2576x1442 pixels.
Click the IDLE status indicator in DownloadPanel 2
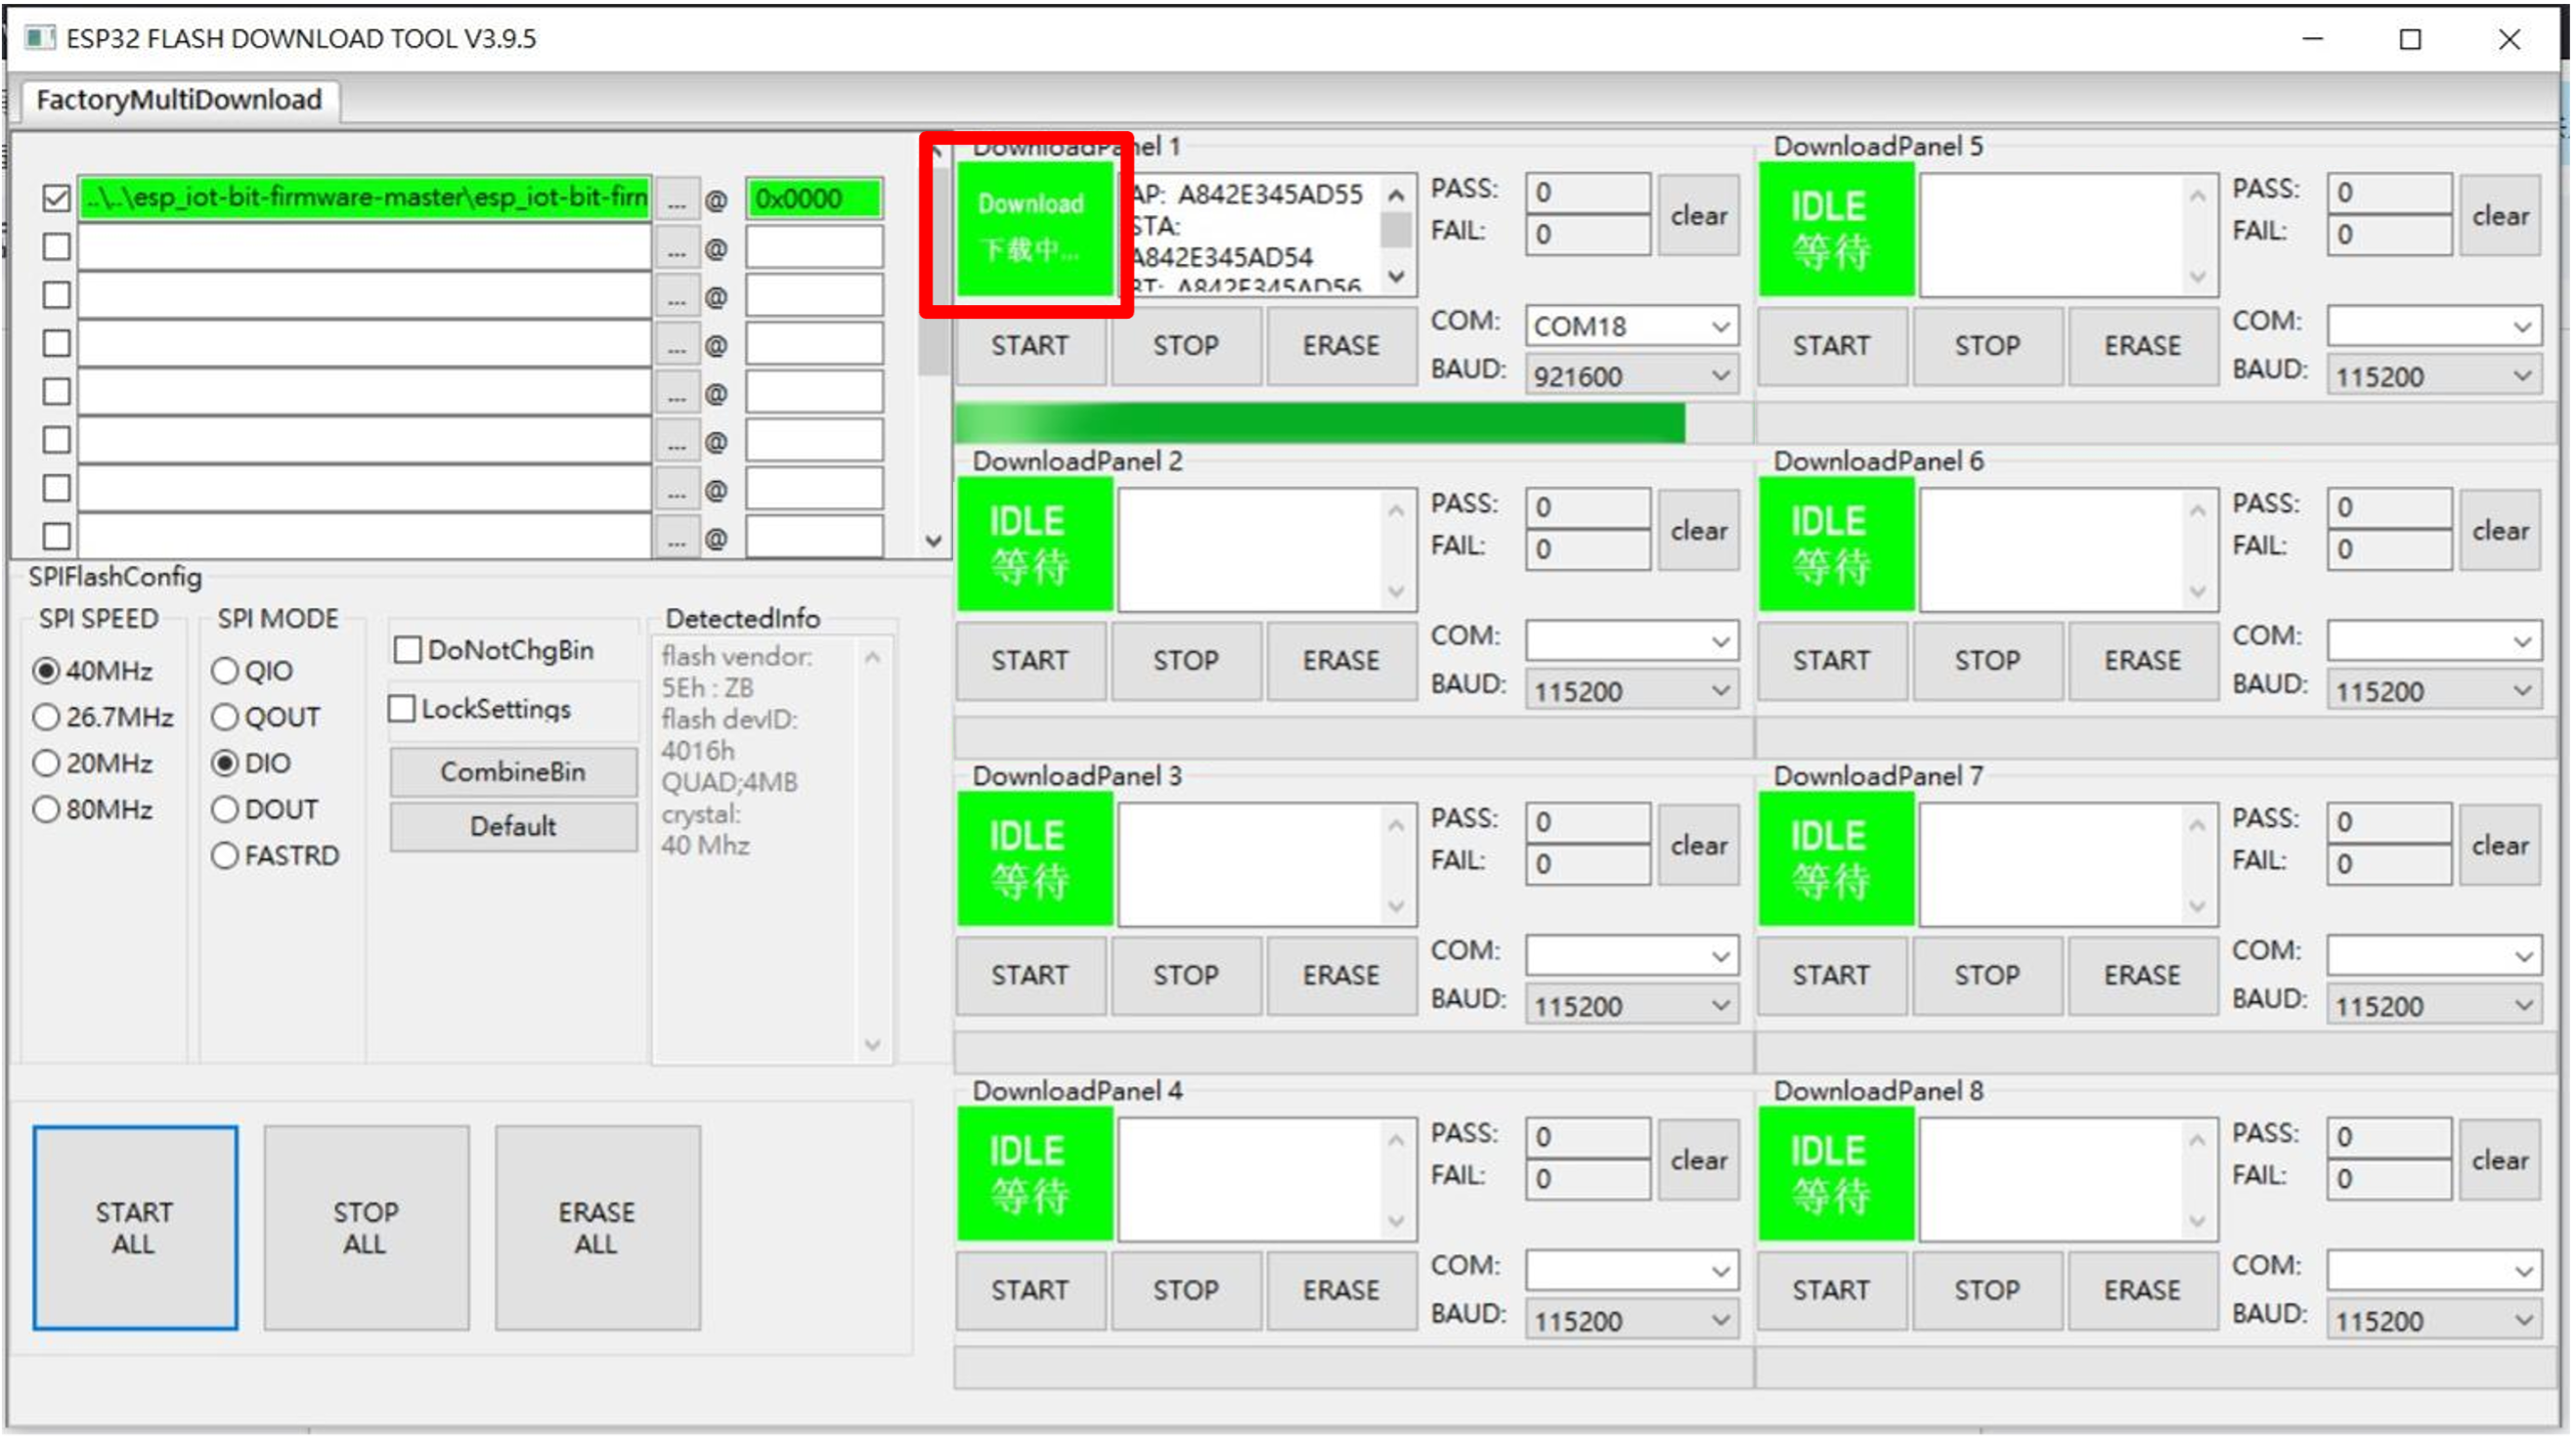pos(1034,544)
